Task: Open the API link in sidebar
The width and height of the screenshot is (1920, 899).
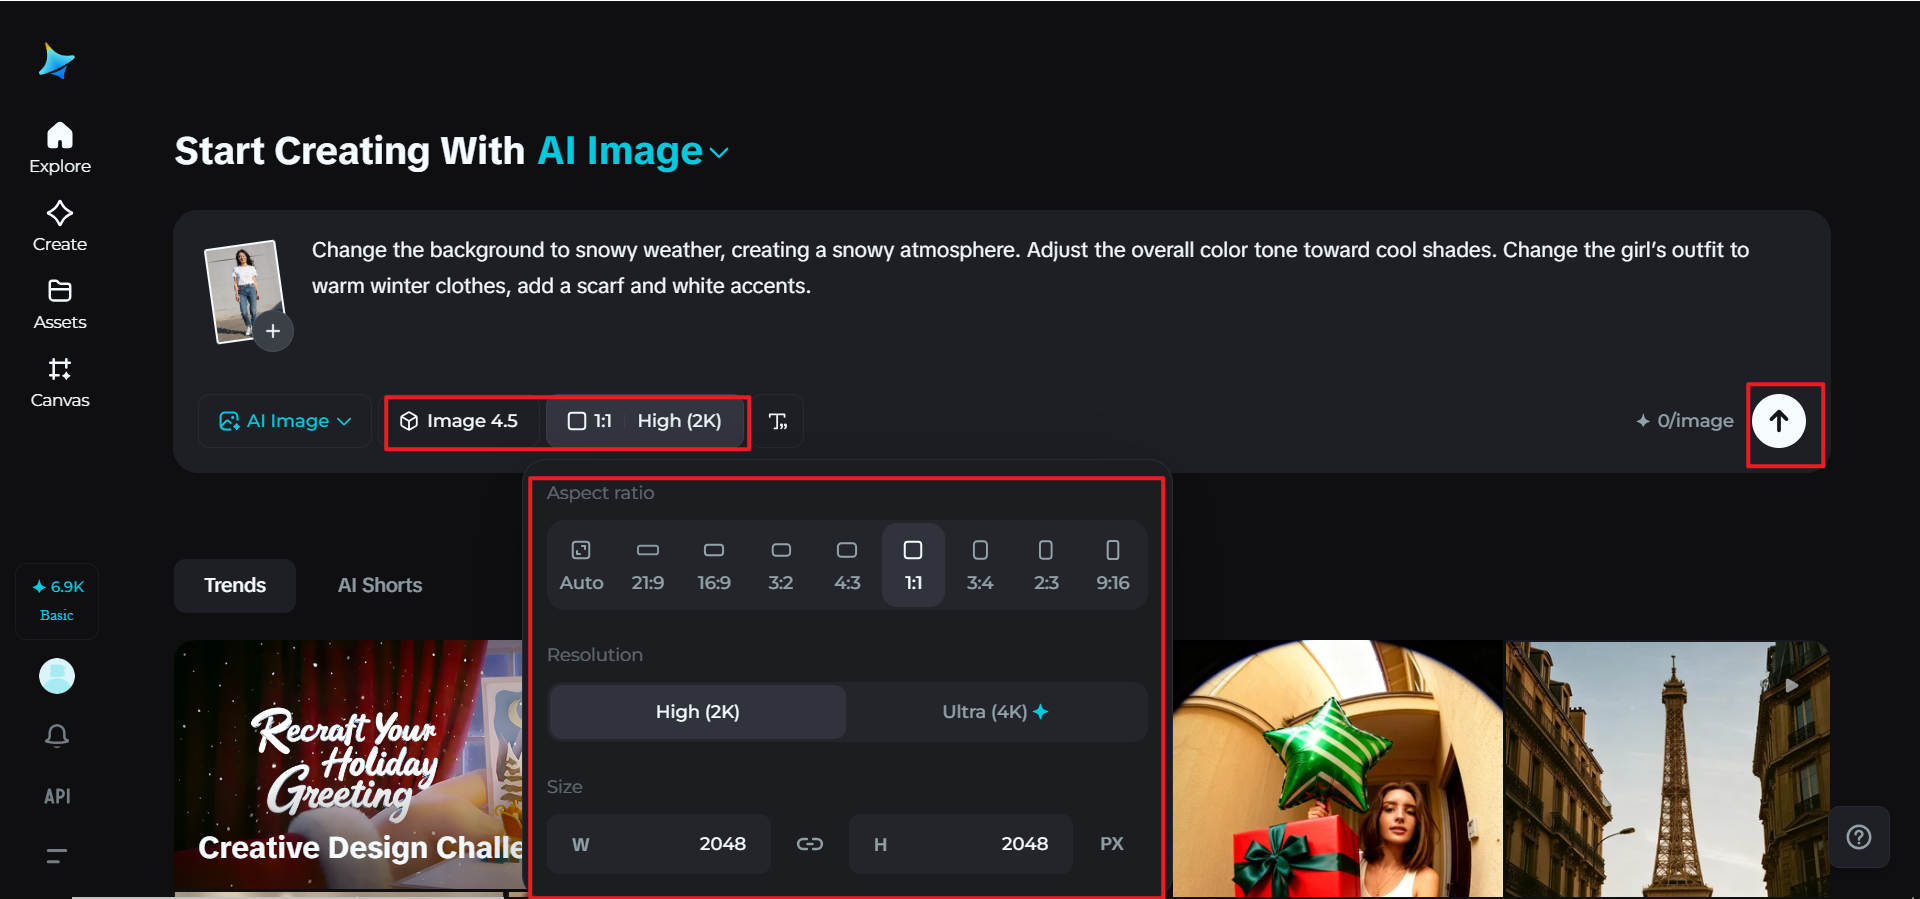Action: (57, 796)
